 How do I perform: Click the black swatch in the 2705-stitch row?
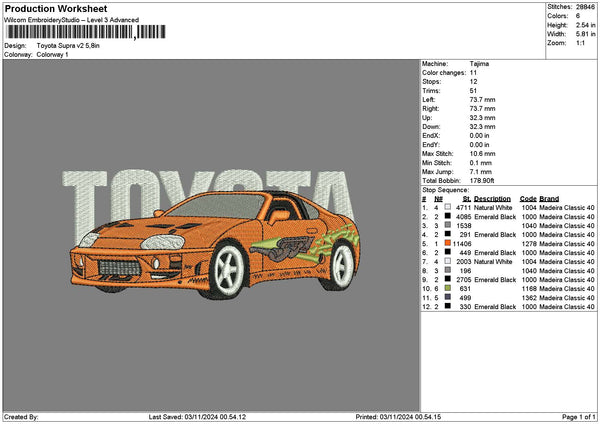pos(447,279)
